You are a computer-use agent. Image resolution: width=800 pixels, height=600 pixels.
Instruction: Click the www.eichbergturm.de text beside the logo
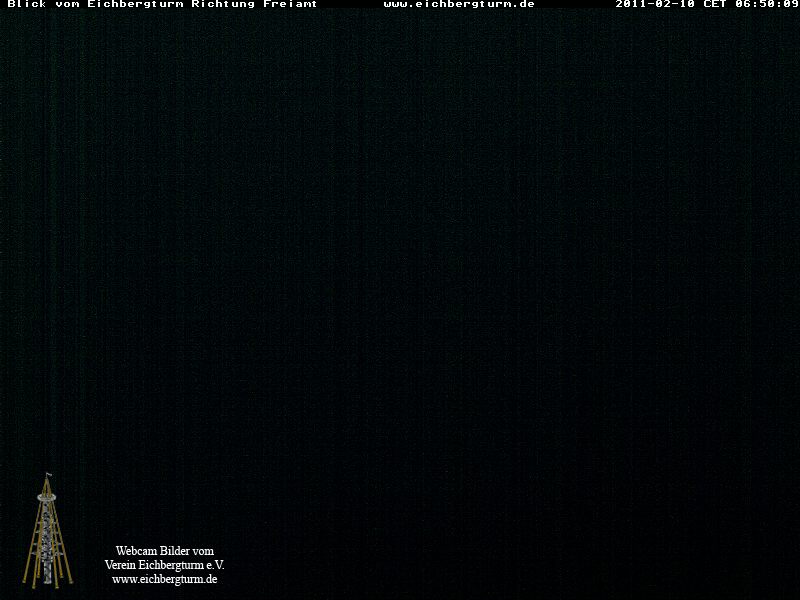pos(165,580)
